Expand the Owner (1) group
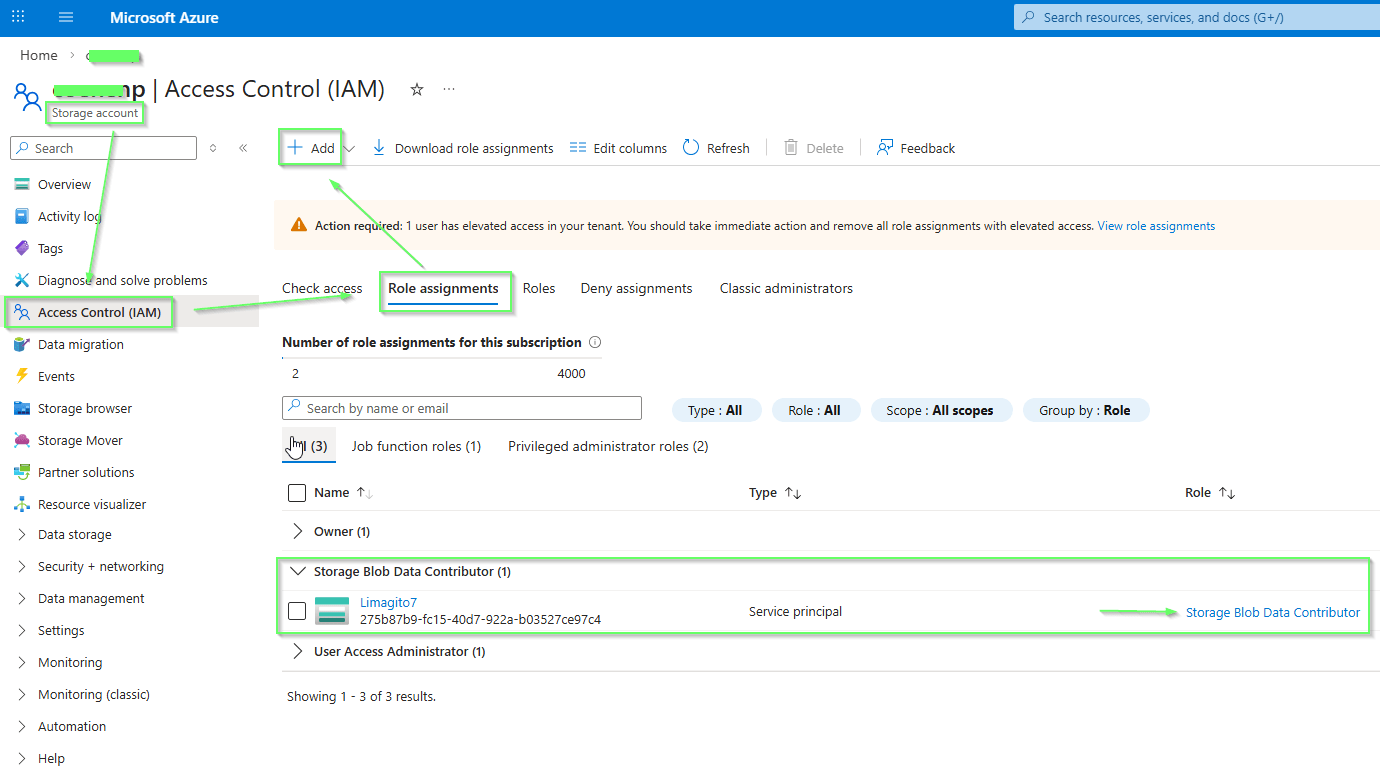The height and width of the screenshot is (782, 1380). [297, 531]
